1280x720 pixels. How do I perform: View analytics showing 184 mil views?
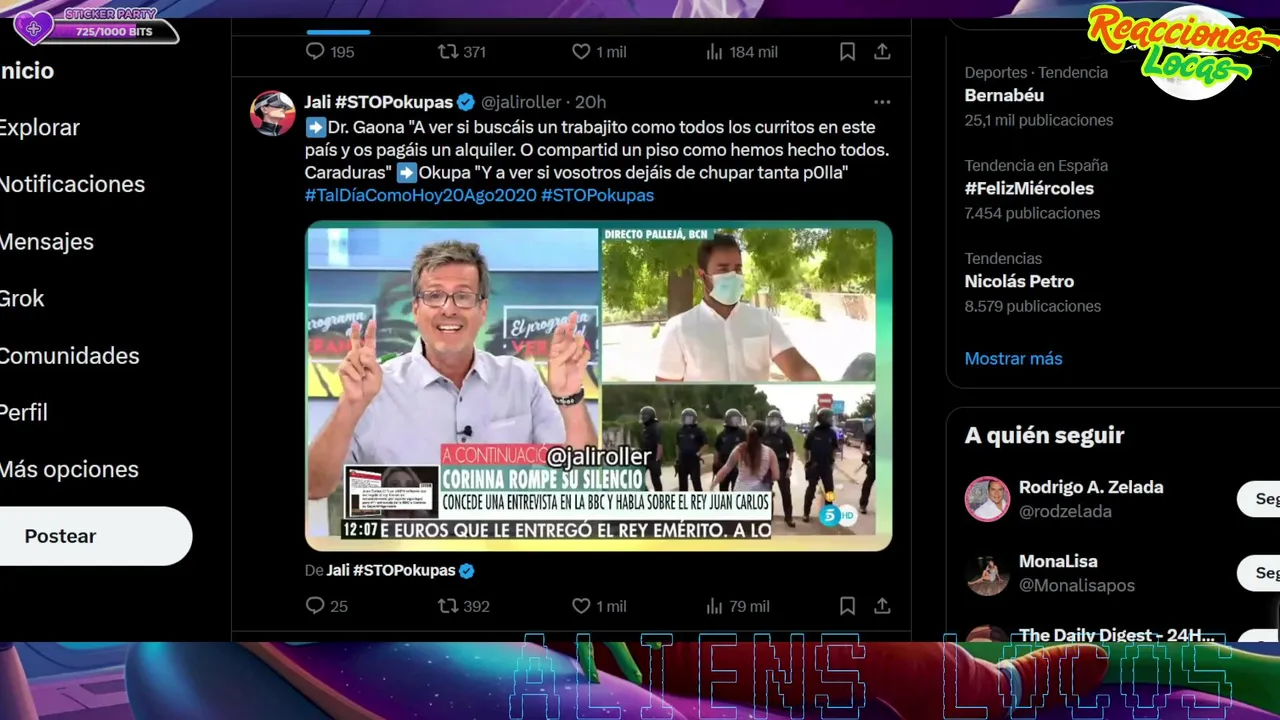(x=741, y=52)
